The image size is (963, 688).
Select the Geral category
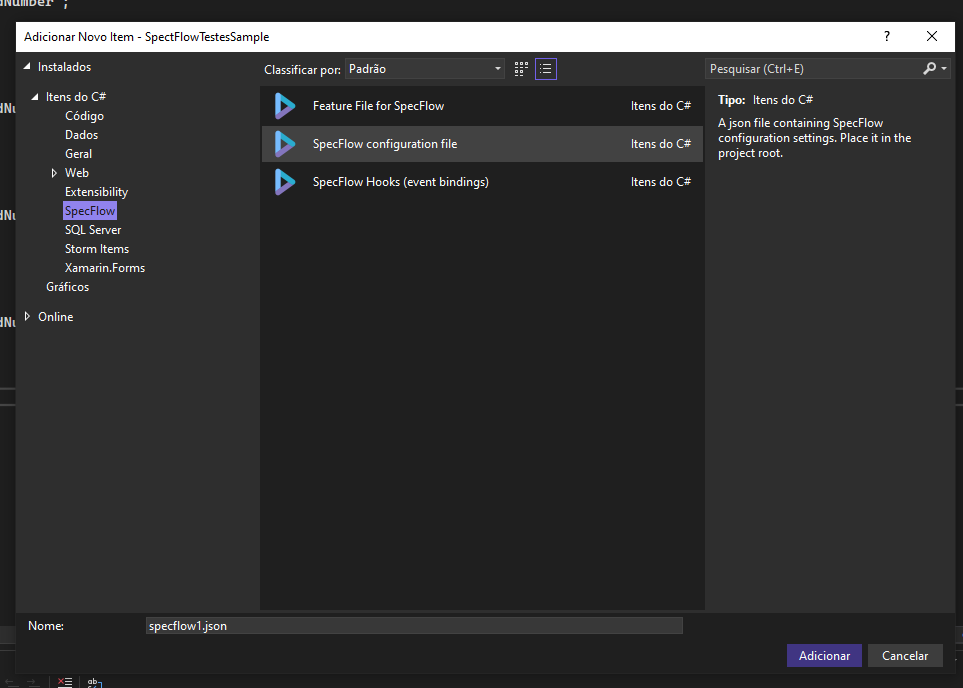pos(78,154)
